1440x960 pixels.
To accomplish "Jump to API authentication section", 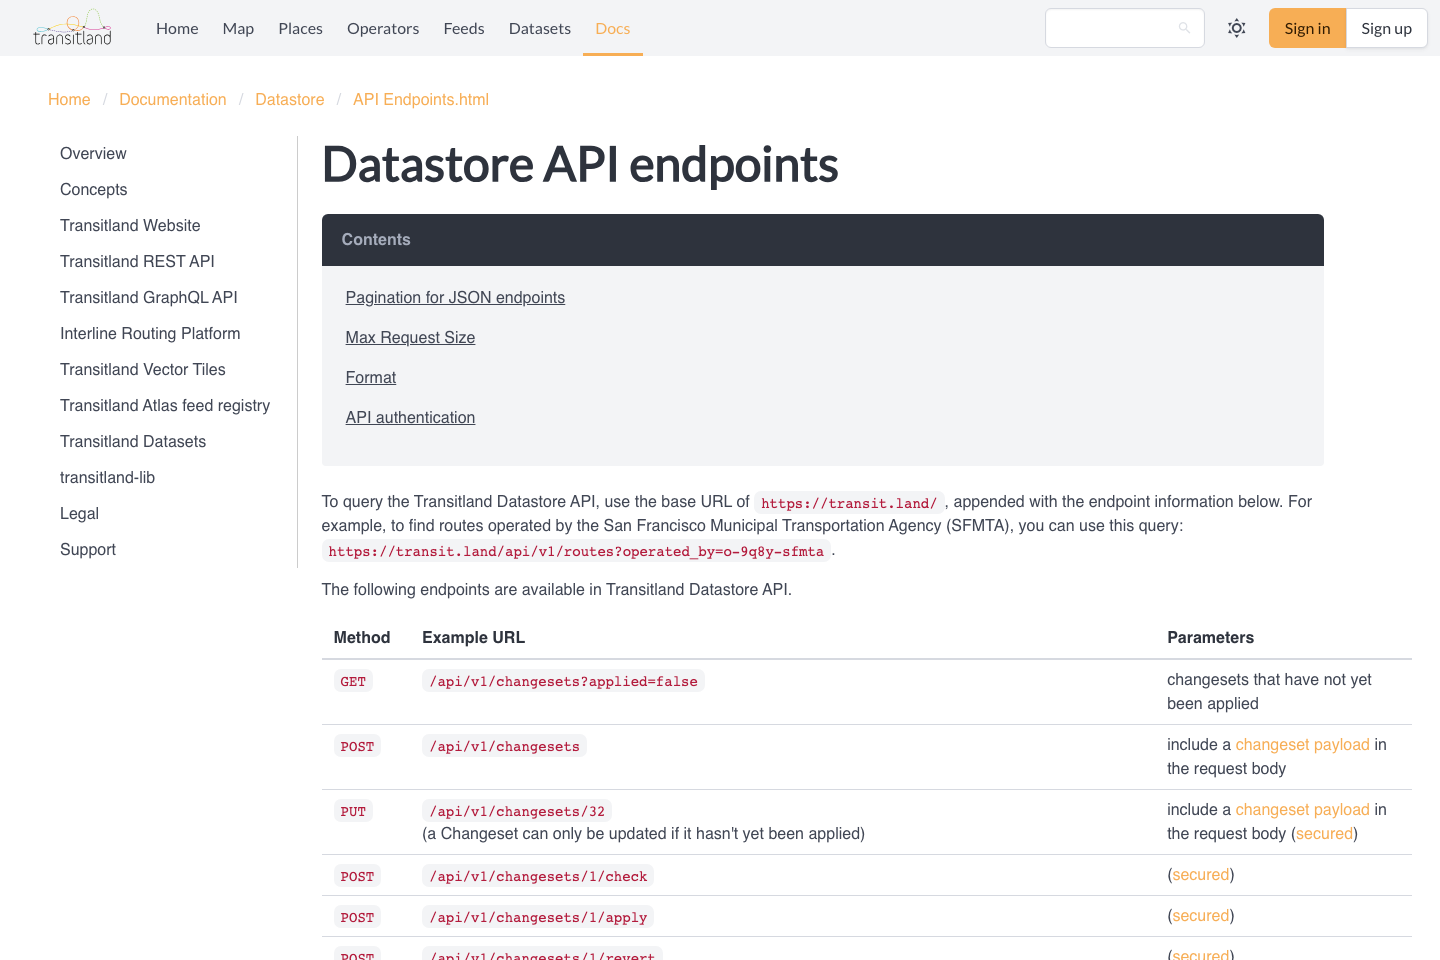I will point(410,417).
